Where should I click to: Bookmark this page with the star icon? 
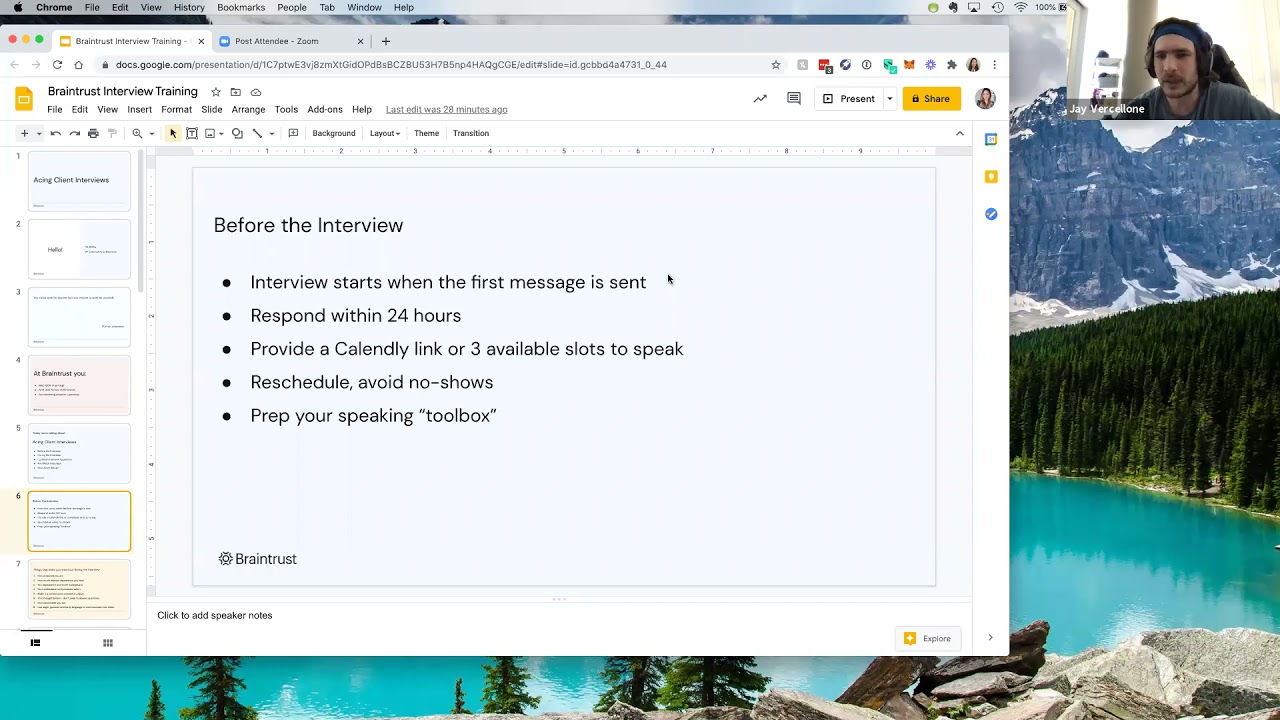775,65
